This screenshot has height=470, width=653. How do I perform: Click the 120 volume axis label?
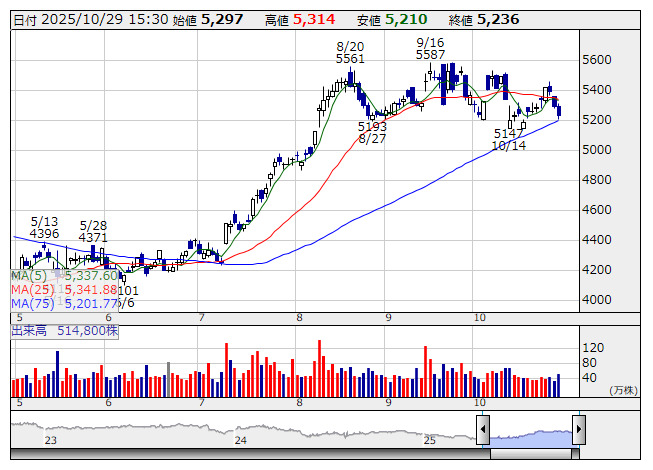pyautogui.click(x=593, y=348)
